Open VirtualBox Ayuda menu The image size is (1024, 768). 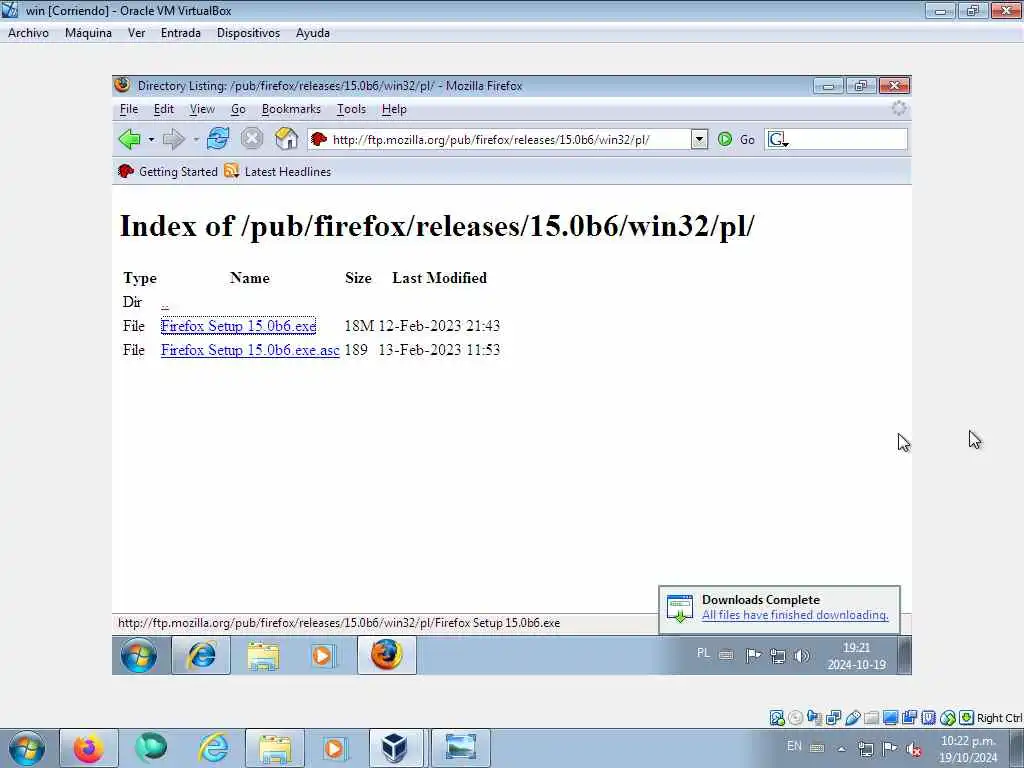coord(313,33)
